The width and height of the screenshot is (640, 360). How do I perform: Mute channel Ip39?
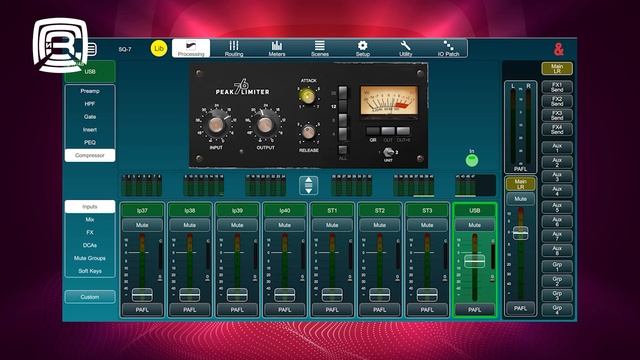click(237, 225)
